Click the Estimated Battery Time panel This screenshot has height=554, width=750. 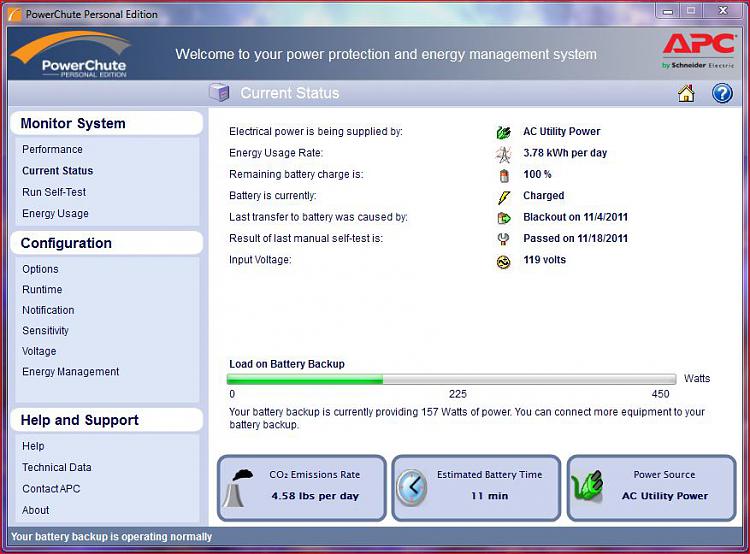tap(476, 488)
